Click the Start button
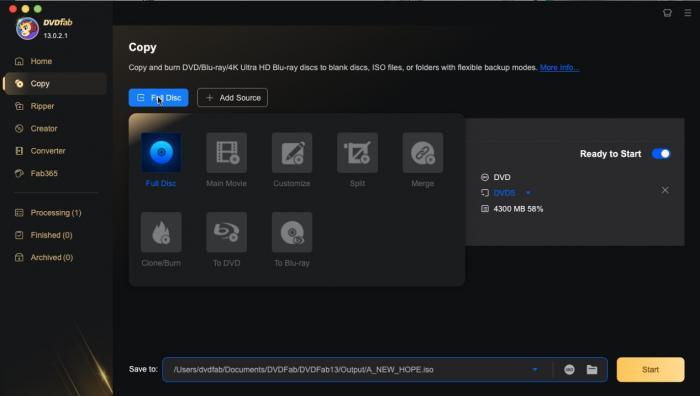 (x=650, y=370)
